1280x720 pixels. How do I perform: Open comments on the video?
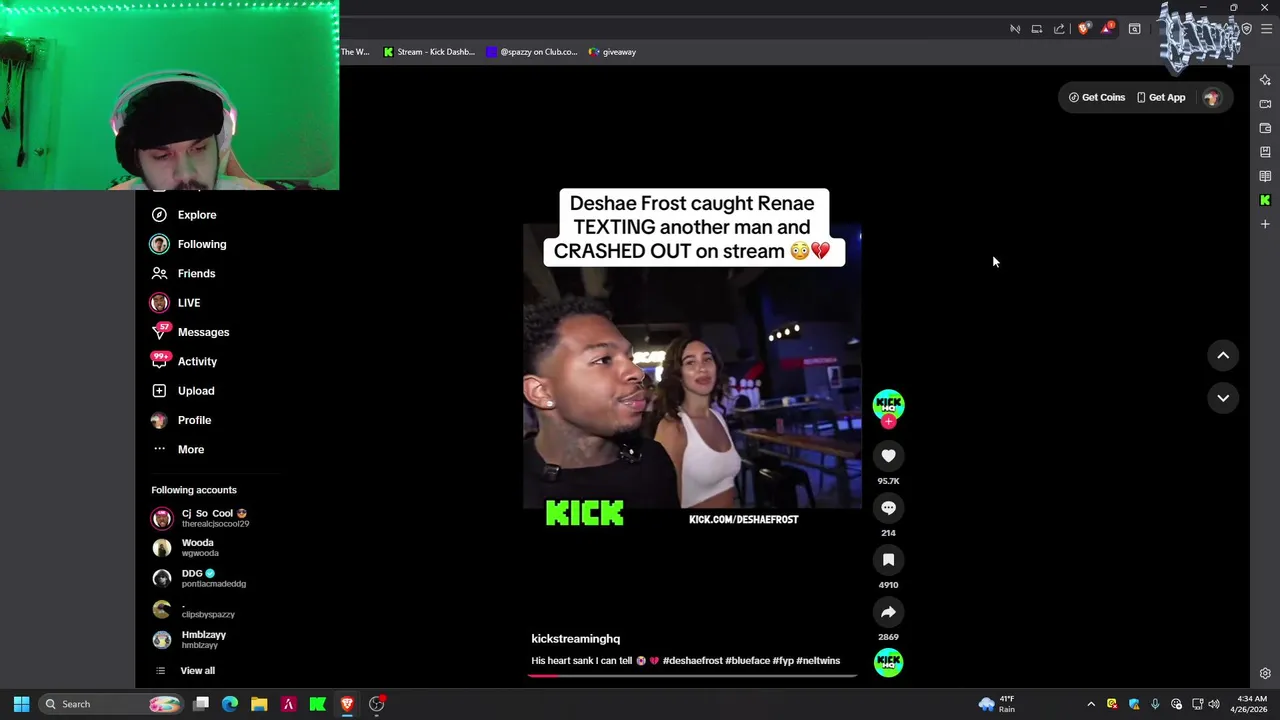(888, 508)
